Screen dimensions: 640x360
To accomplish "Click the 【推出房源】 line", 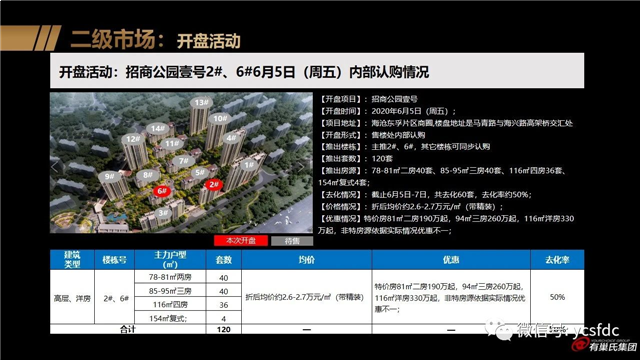I will (442, 176).
